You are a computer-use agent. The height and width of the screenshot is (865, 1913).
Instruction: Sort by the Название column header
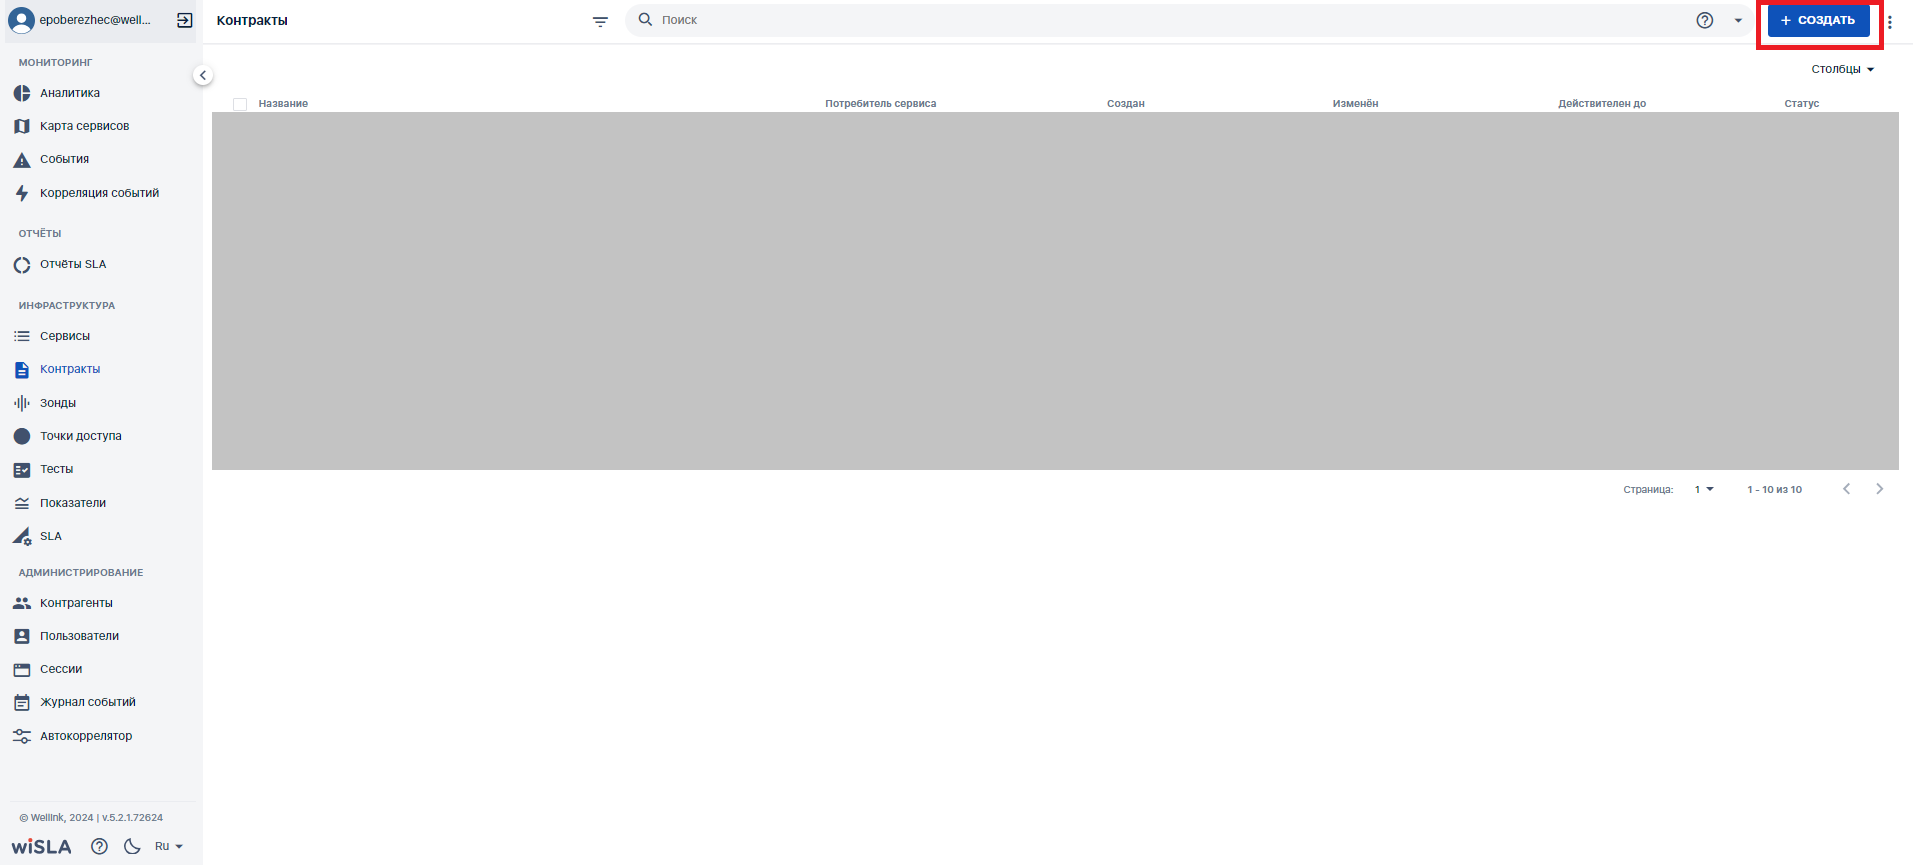click(x=283, y=103)
